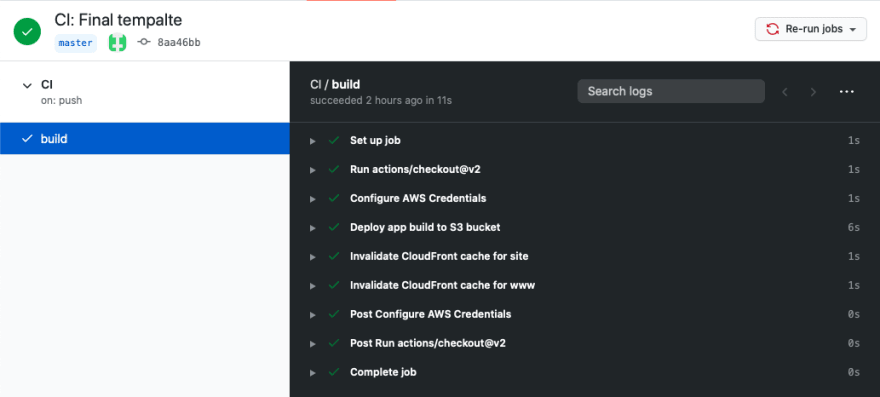Click the green workflow success status icon
Image resolution: width=880 pixels, height=397 pixels.
click(27, 31)
